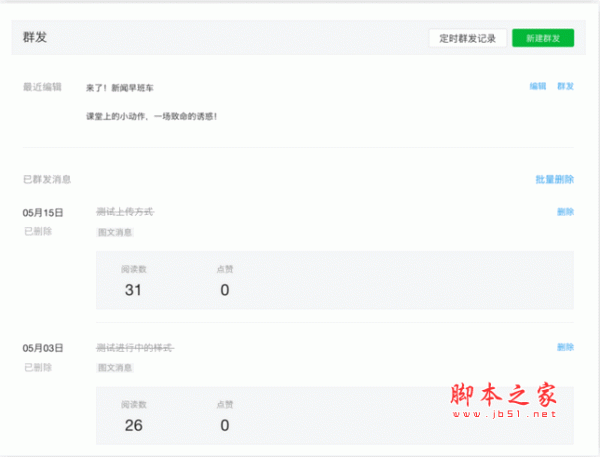Click 批量删除 batch delete link
The width and height of the screenshot is (600, 457).
(x=554, y=179)
